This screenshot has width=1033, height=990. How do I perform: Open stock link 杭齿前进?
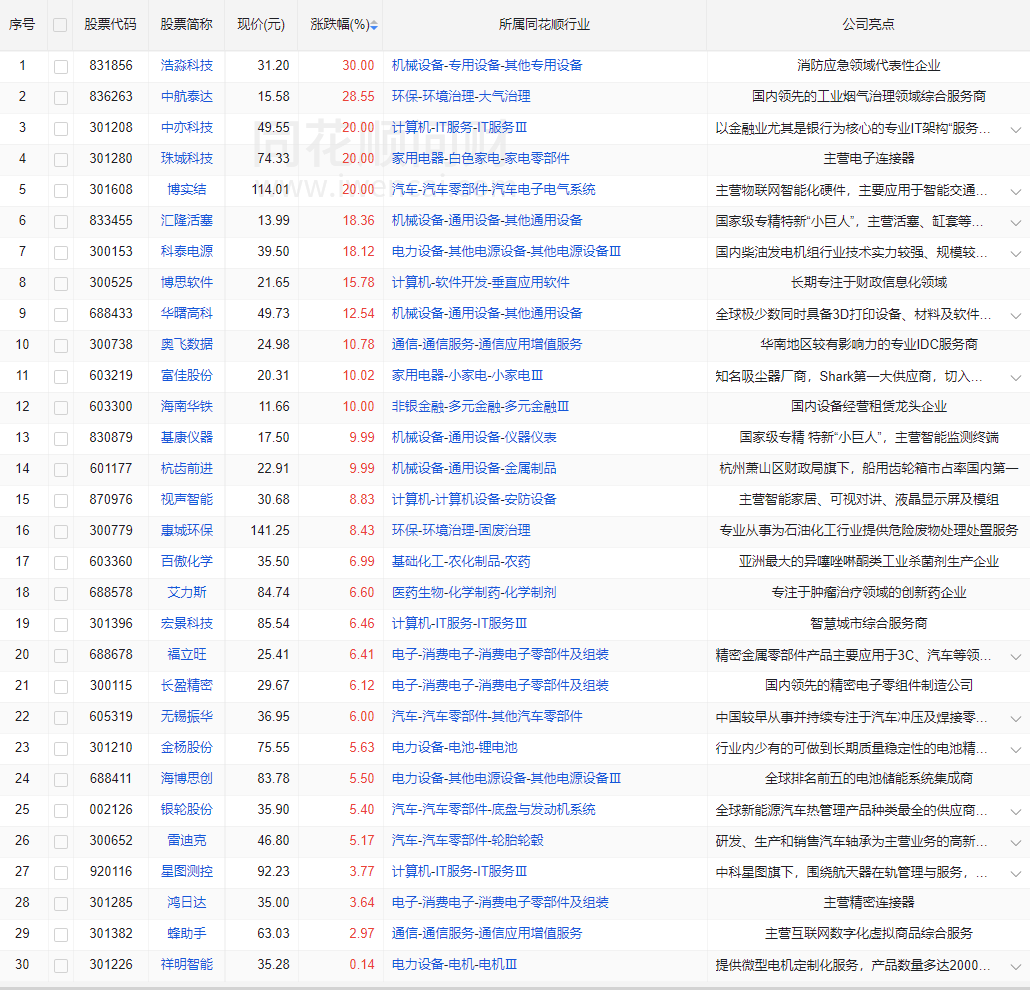186,468
